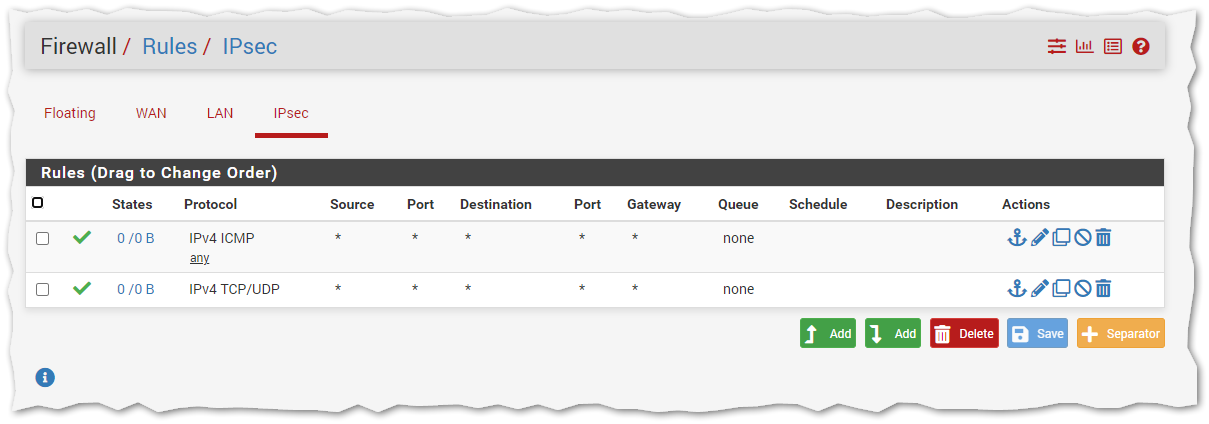
Task: Open the status bar chart icon
Action: click(x=1084, y=47)
